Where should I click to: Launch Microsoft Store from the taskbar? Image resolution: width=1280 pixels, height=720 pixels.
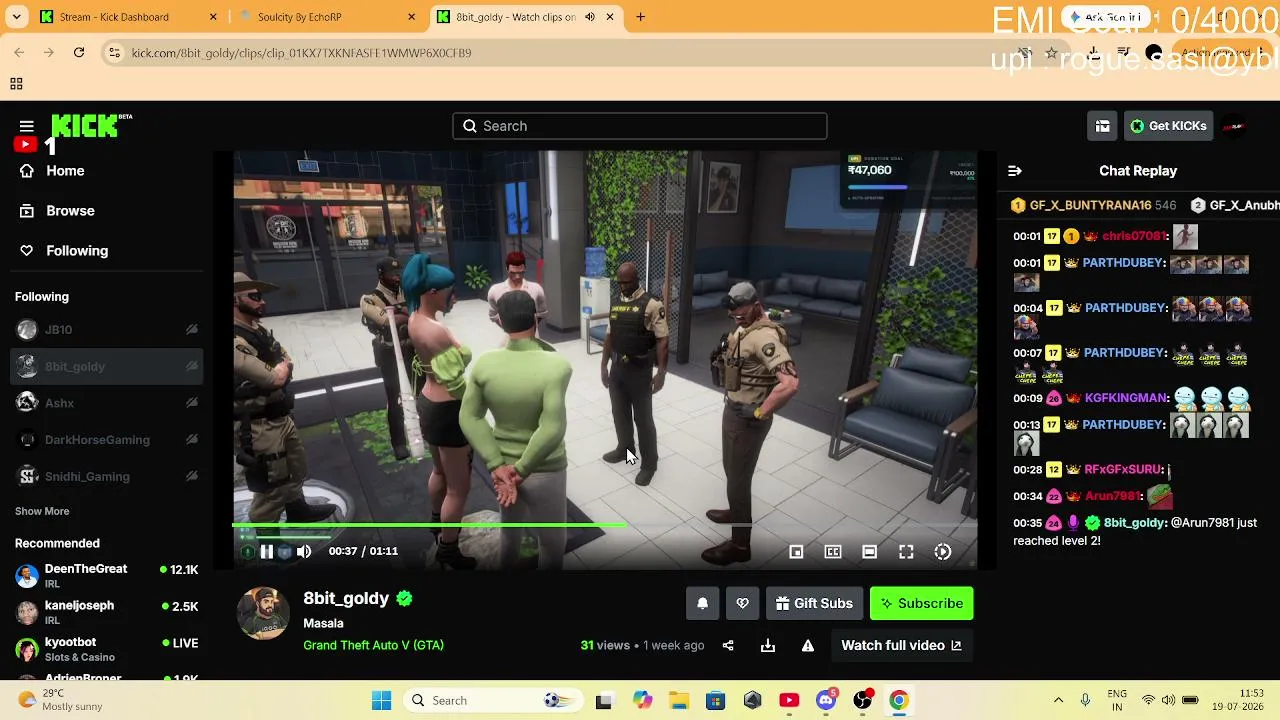pyautogui.click(x=716, y=701)
